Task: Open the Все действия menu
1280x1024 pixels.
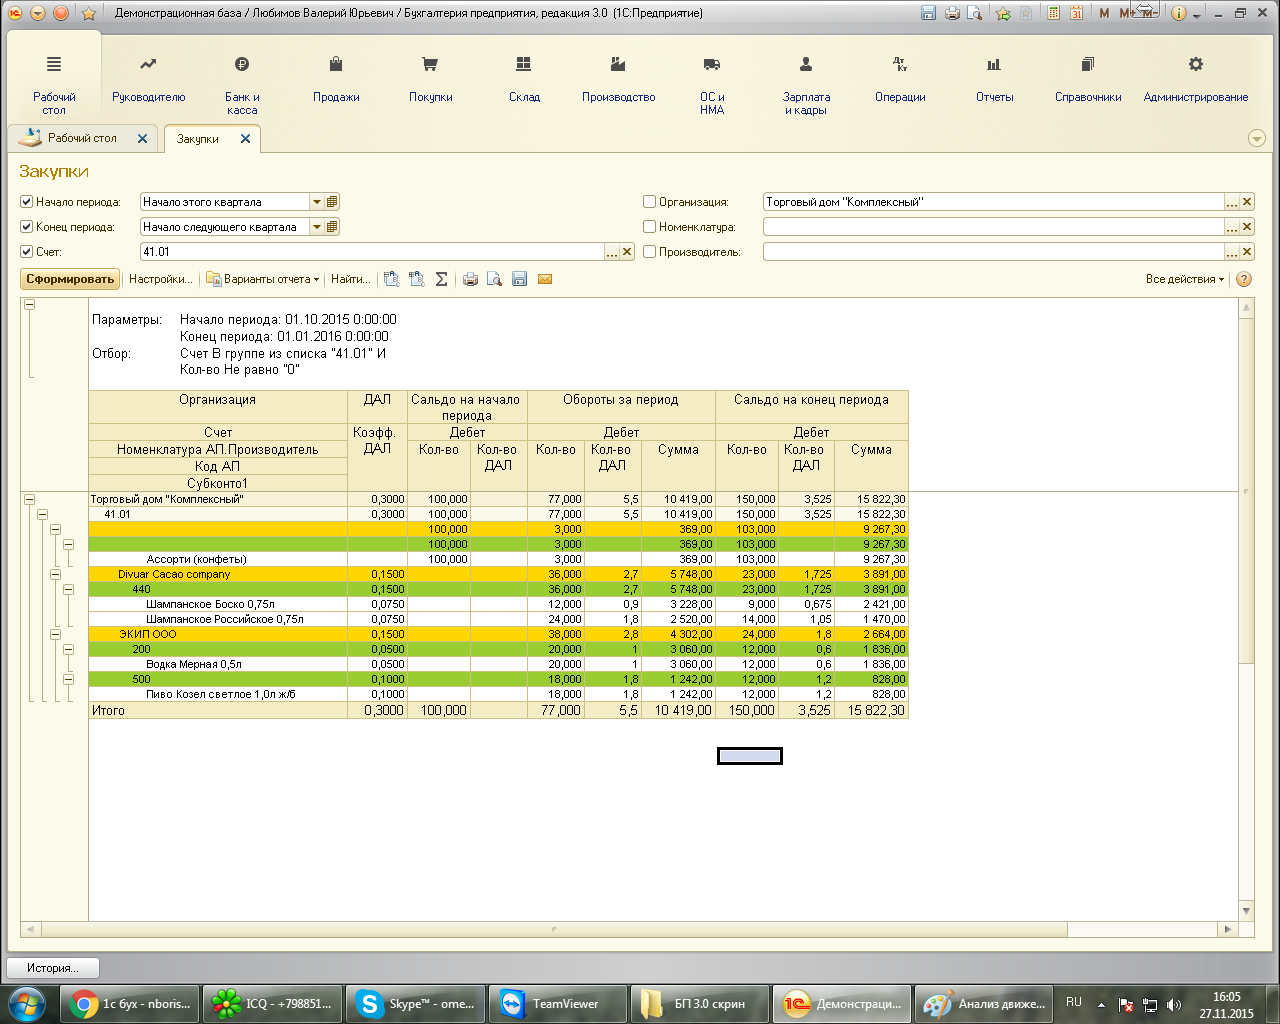Action: point(1184,279)
